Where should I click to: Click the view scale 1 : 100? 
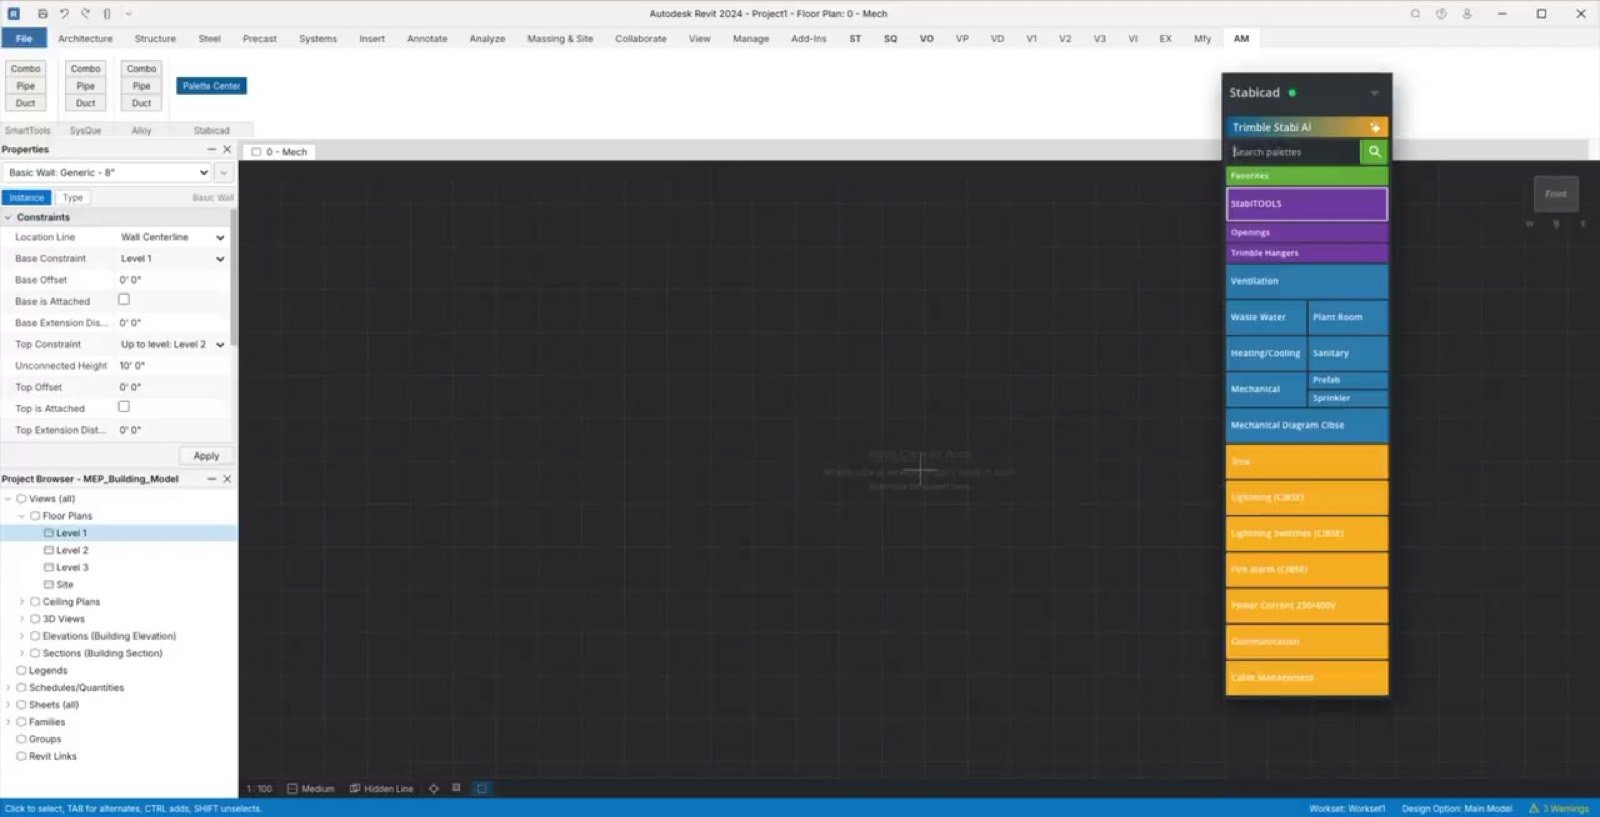click(259, 789)
